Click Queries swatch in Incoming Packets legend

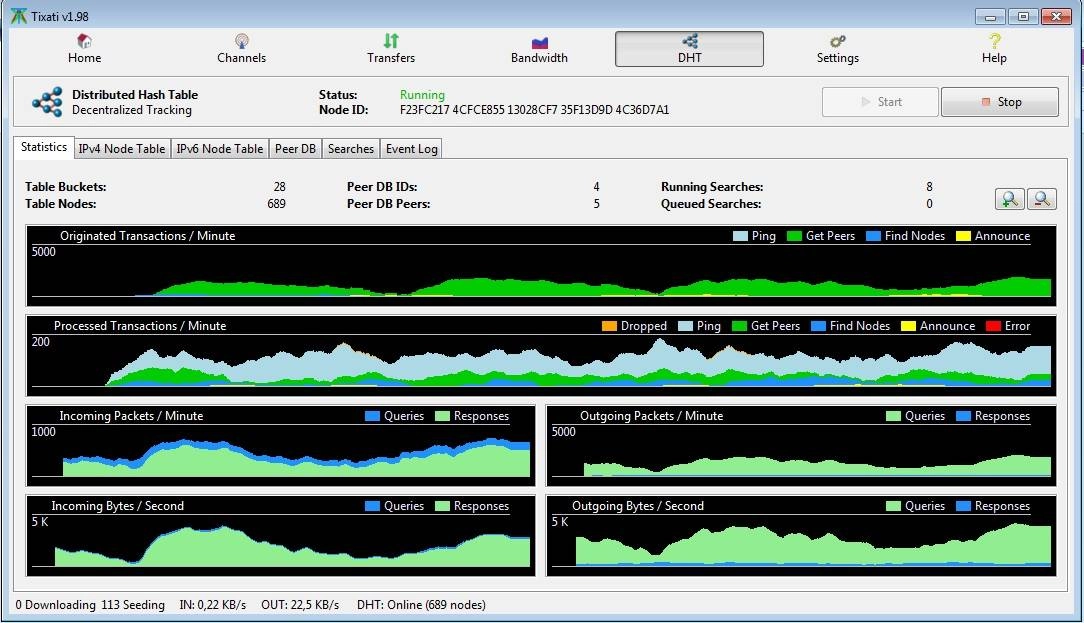(x=373, y=416)
